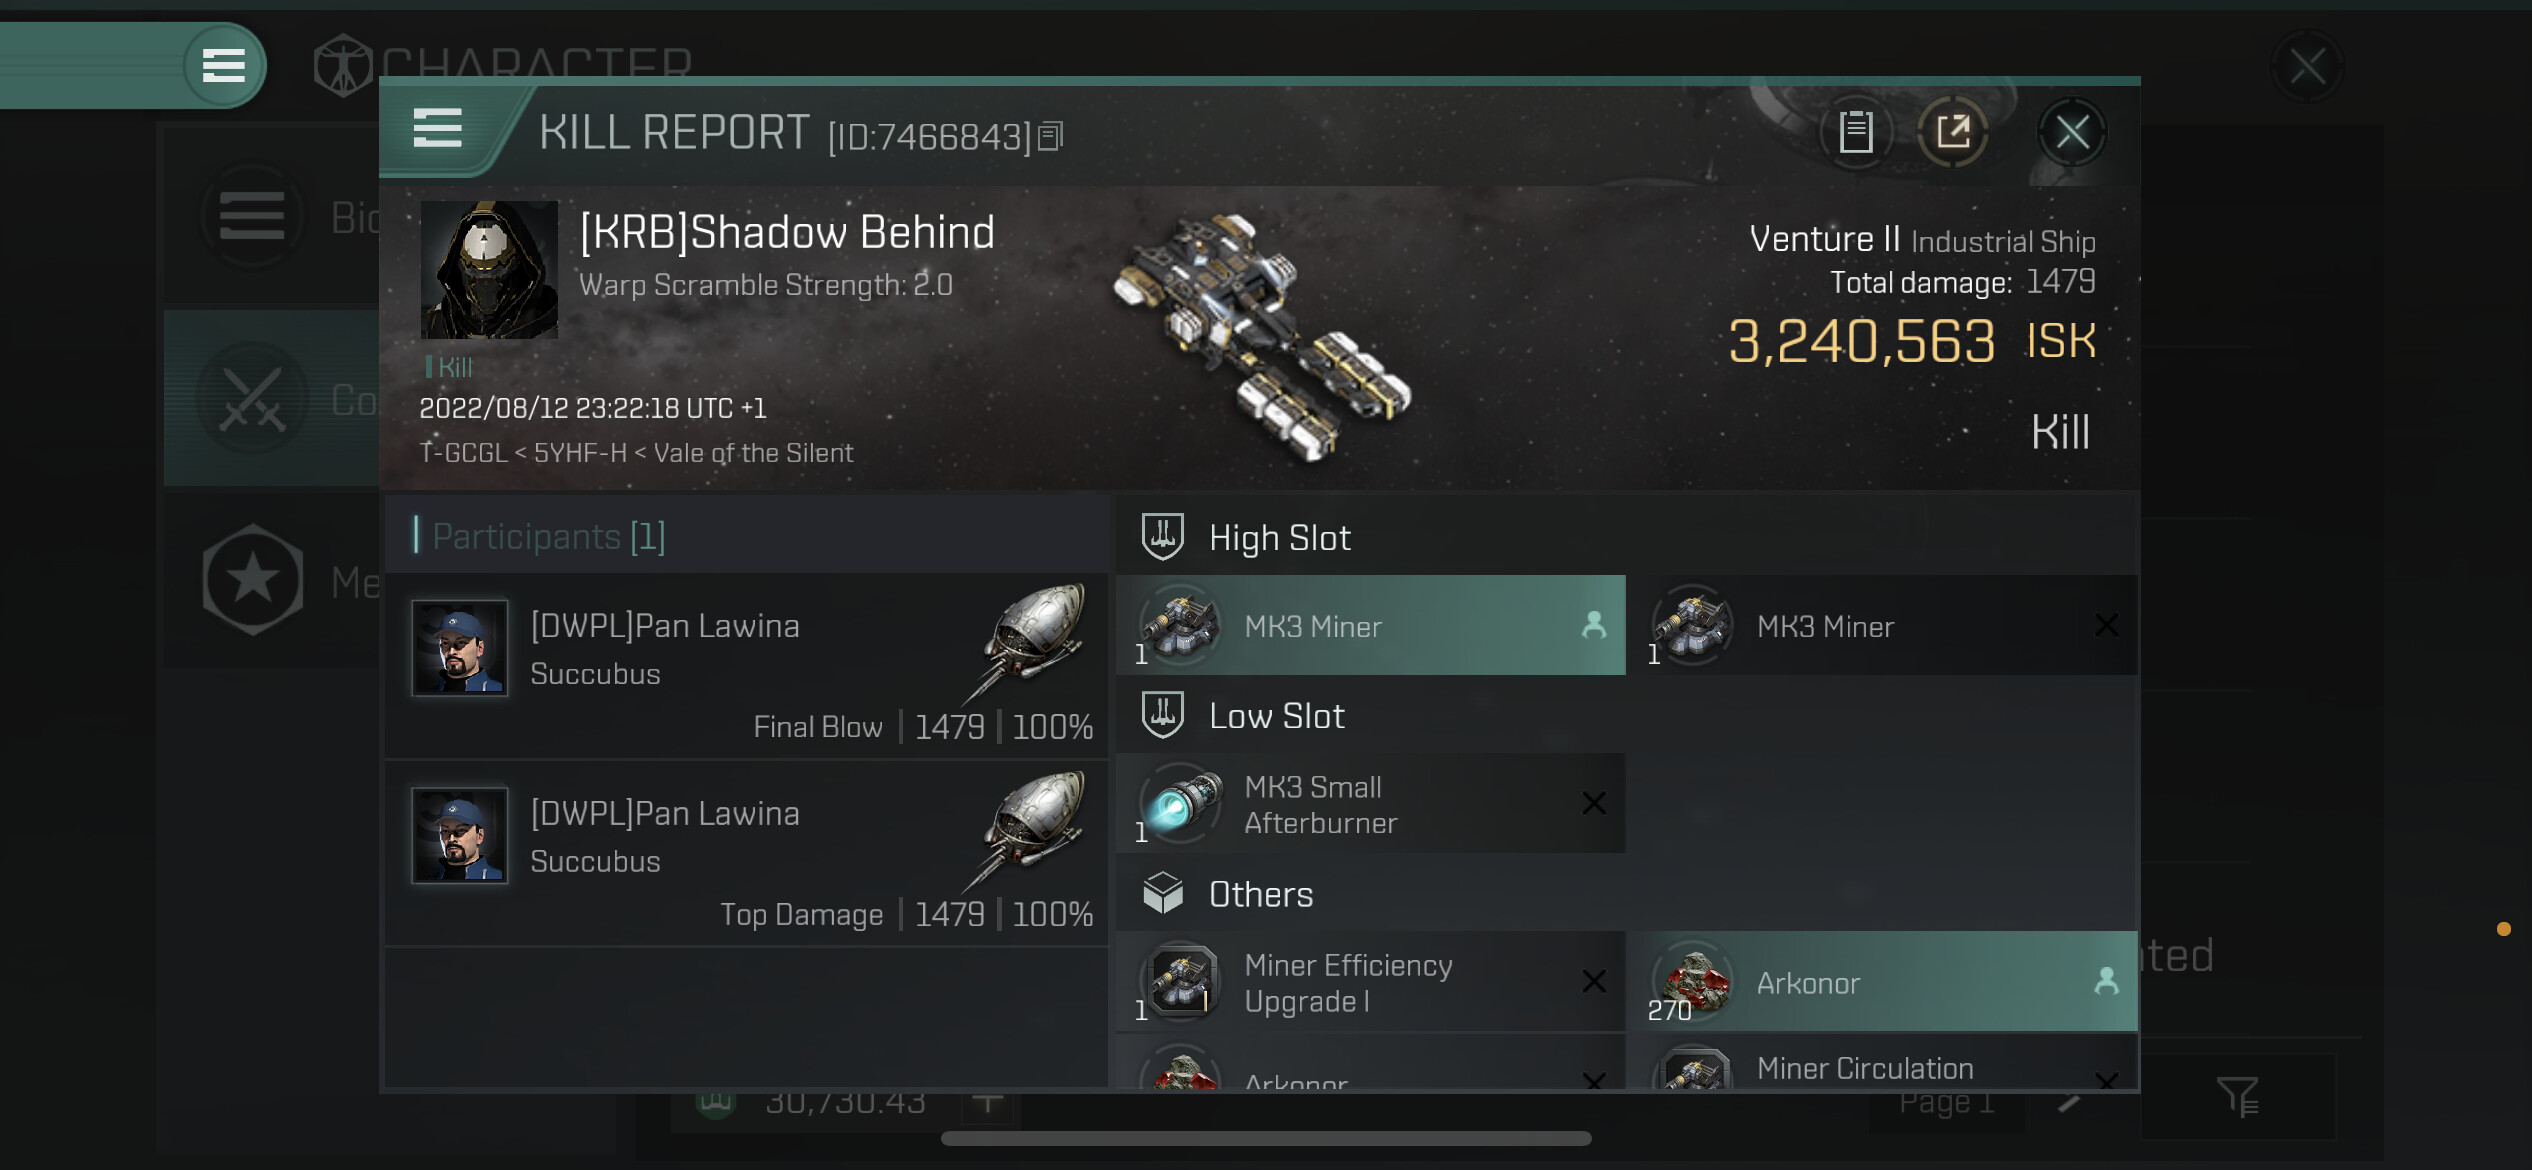Copy the kill report ID

tap(1050, 136)
